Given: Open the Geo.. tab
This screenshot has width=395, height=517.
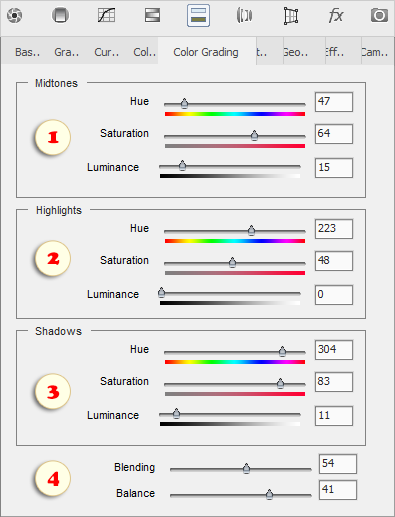Looking at the screenshot, I should [x=295, y=52].
